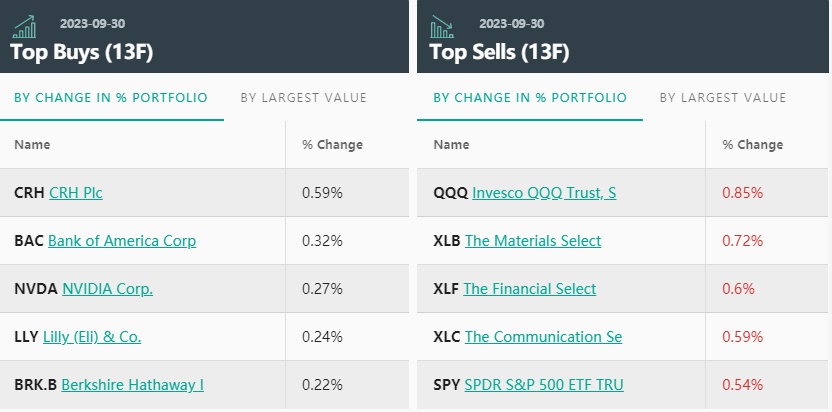Click the 'Name' column header in Top Sells
The height and width of the screenshot is (412, 832).
click(x=451, y=145)
